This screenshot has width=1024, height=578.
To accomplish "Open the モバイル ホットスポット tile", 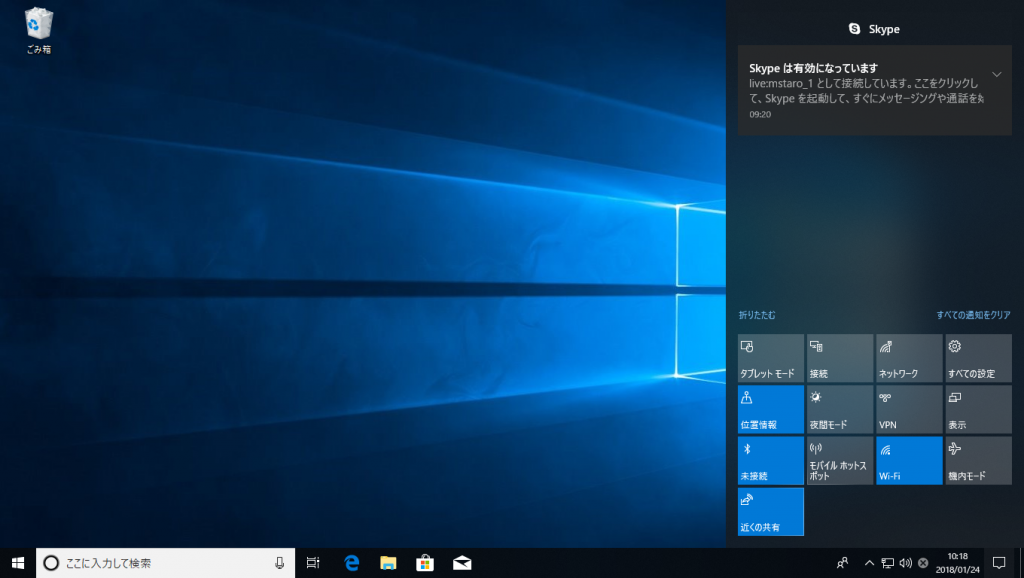I will pos(839,460).
